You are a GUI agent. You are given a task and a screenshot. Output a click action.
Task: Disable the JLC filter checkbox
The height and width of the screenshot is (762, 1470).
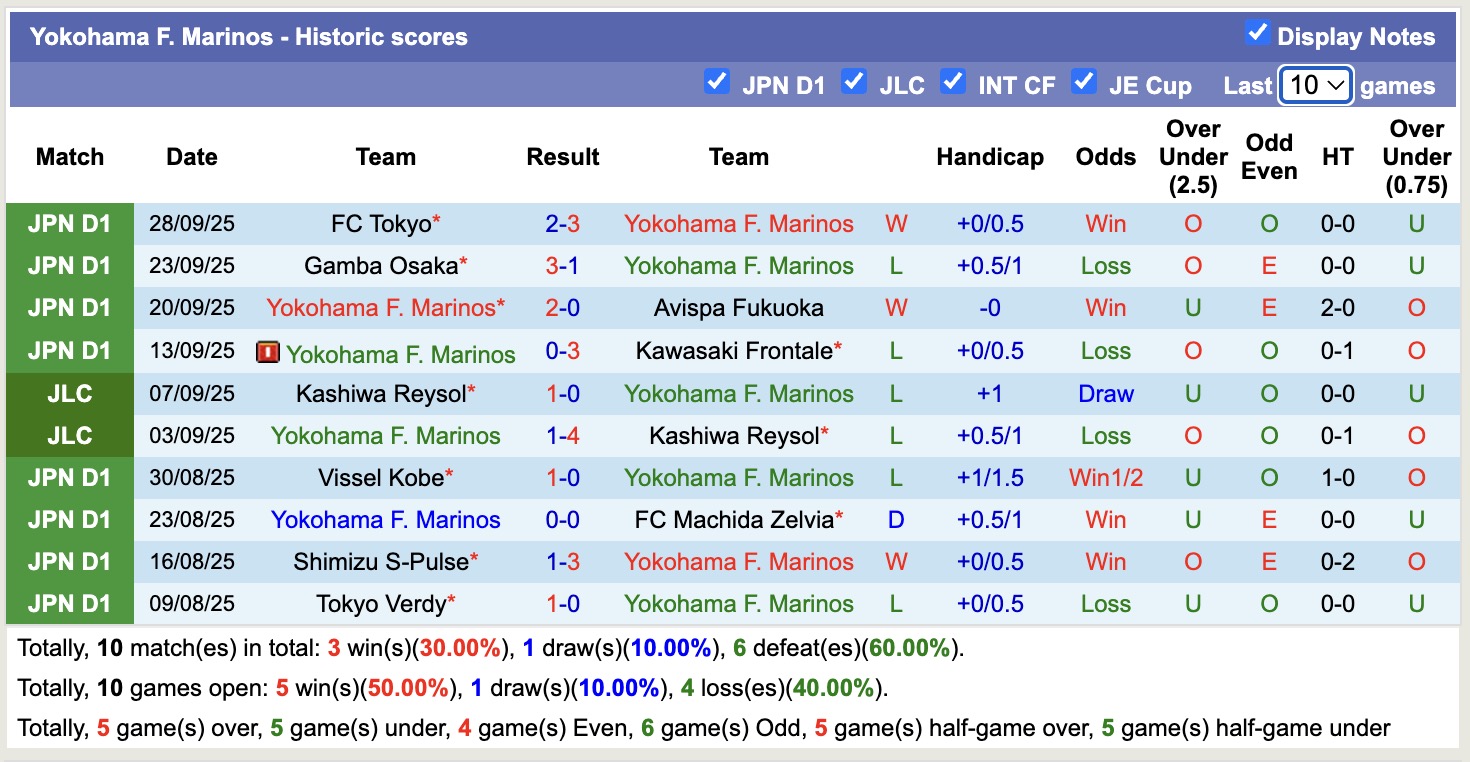click(854, 83)
